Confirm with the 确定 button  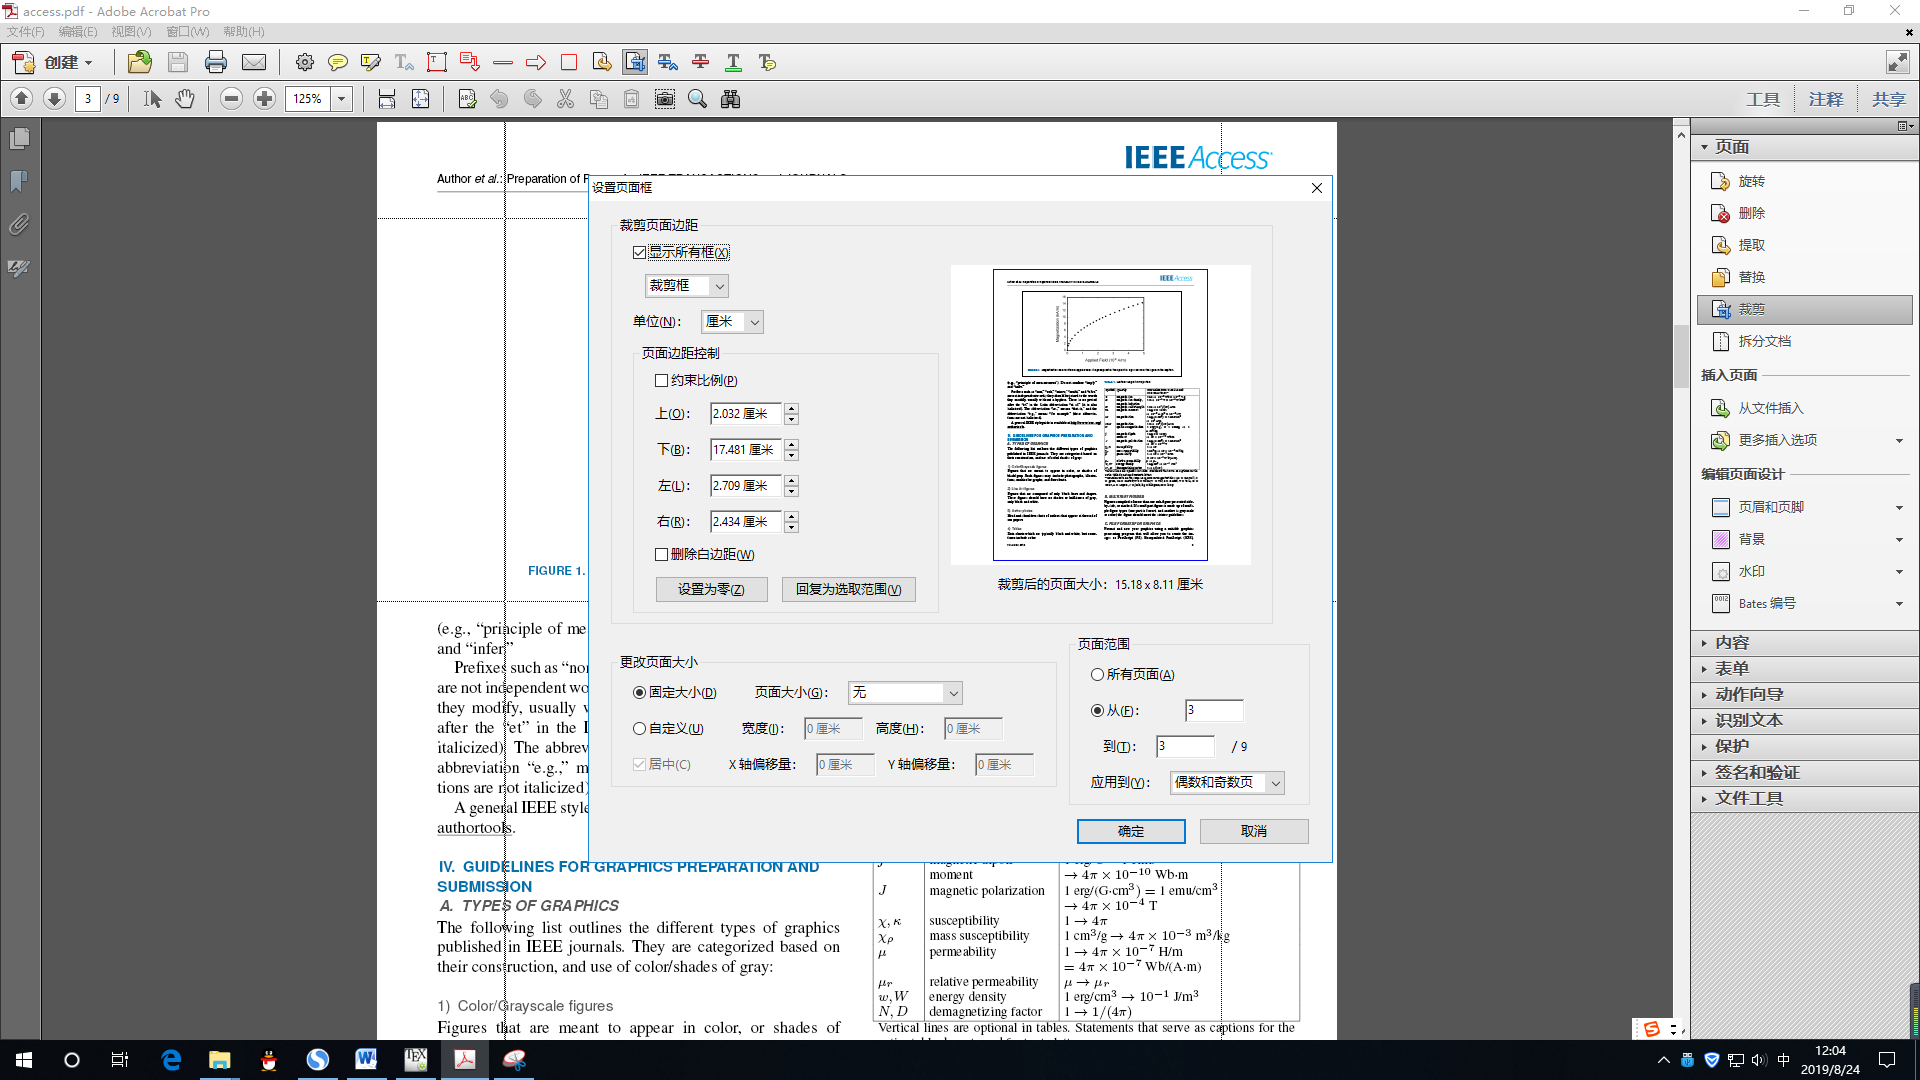(x=1130, y=831)
